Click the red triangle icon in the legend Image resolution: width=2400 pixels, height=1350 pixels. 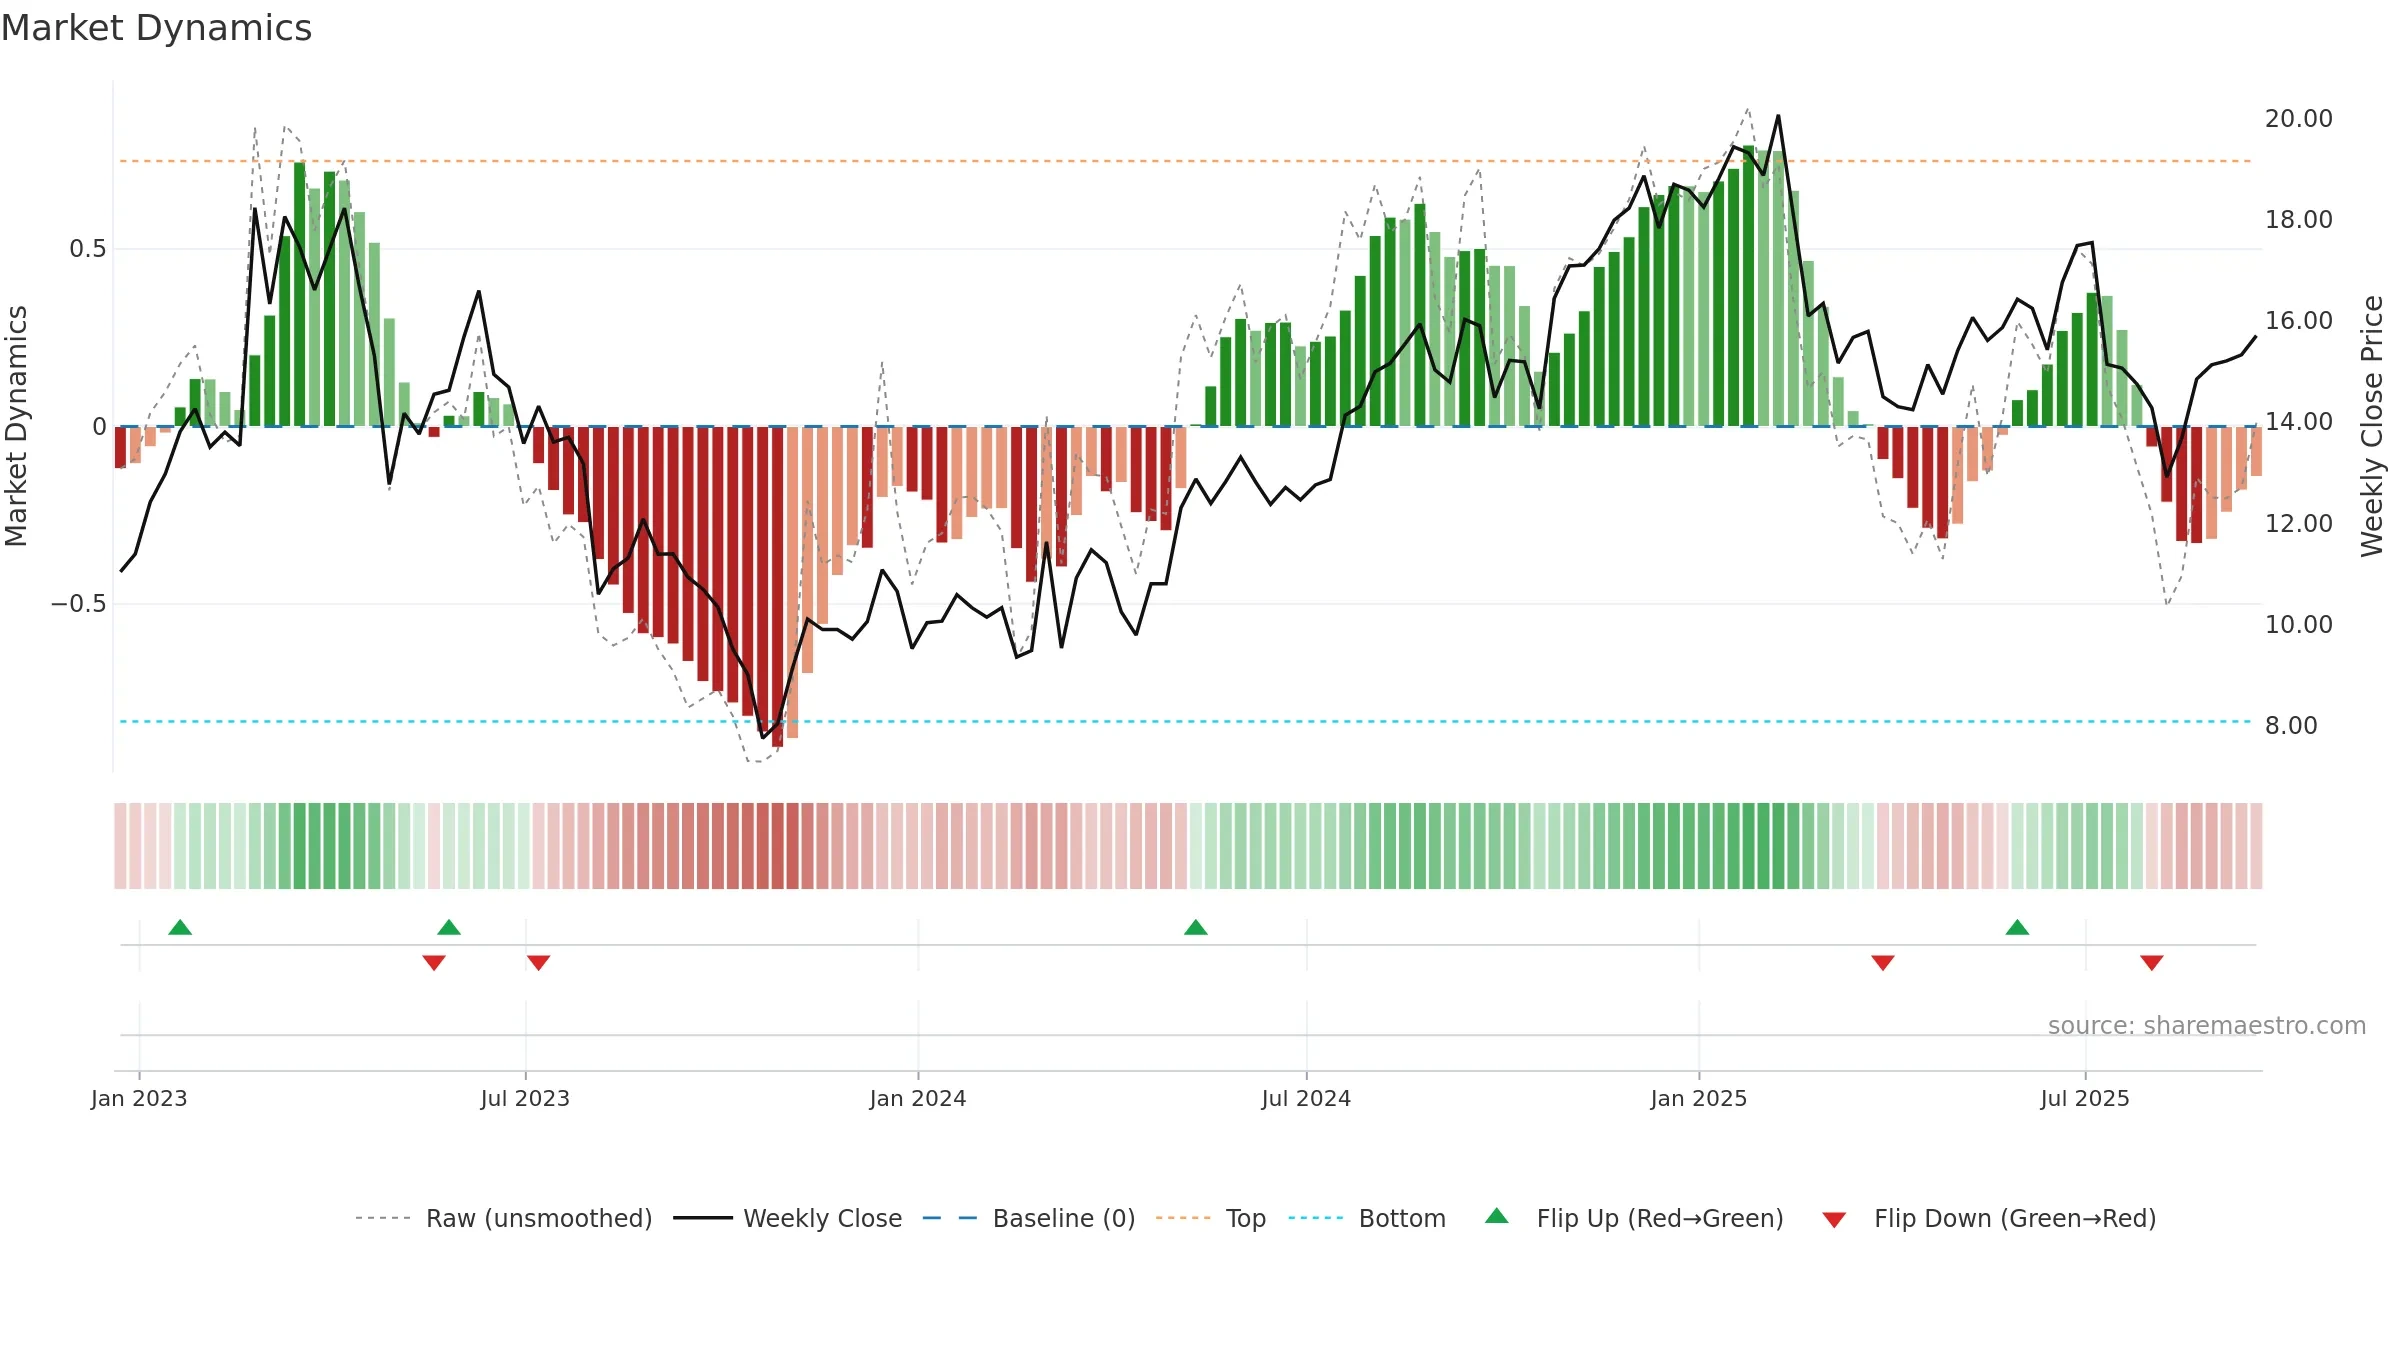pyautogui.click(x=1834, y=1220)
